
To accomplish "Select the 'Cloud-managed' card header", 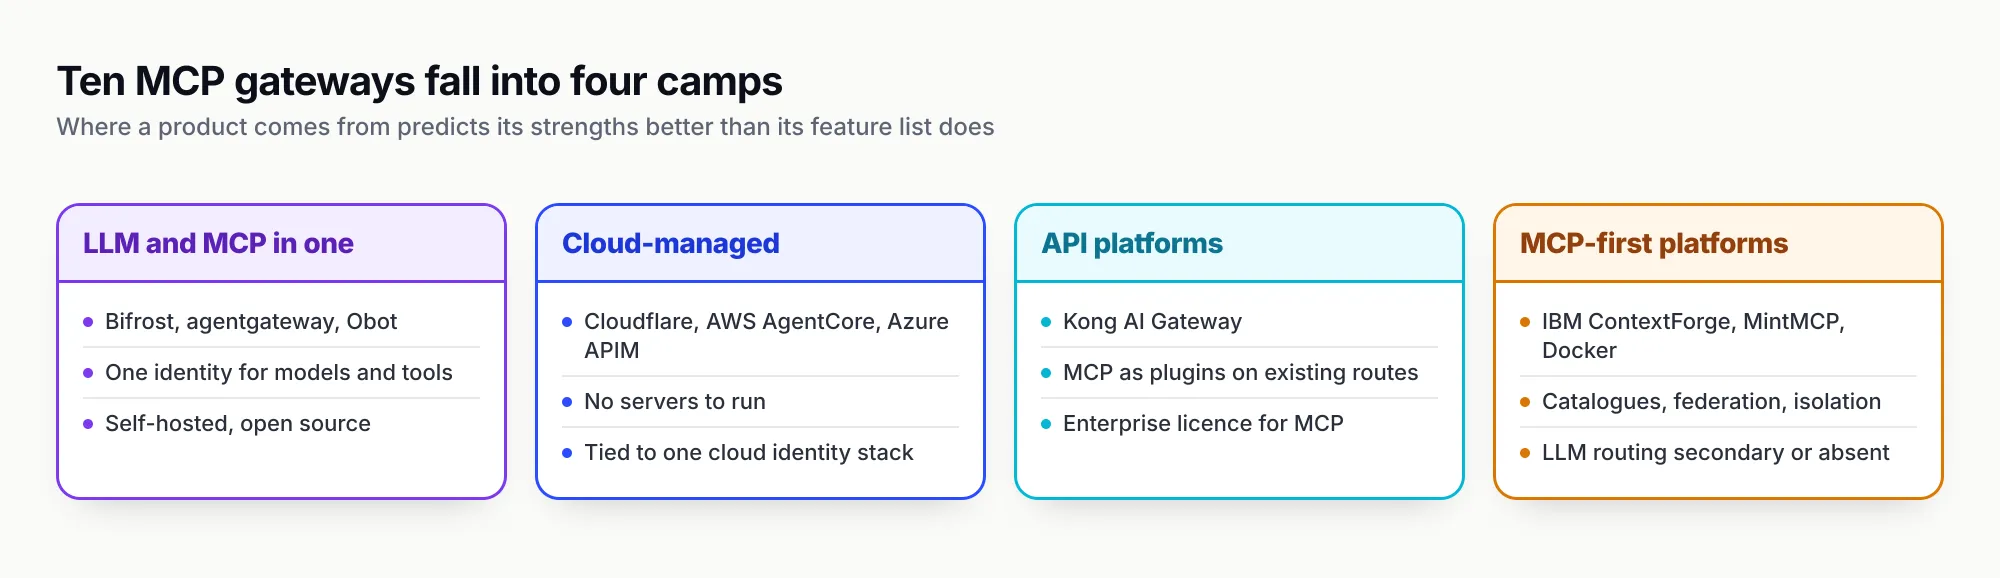I will 760,243.
